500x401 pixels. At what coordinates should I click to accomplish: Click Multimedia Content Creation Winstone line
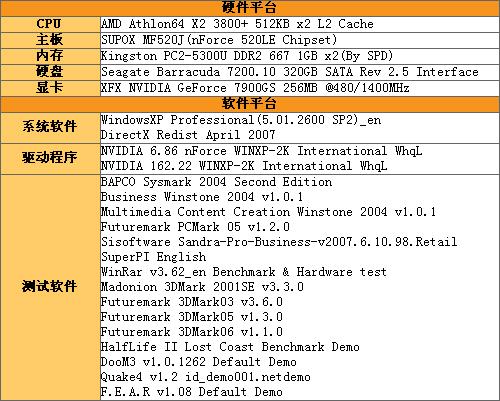(268, 212)
